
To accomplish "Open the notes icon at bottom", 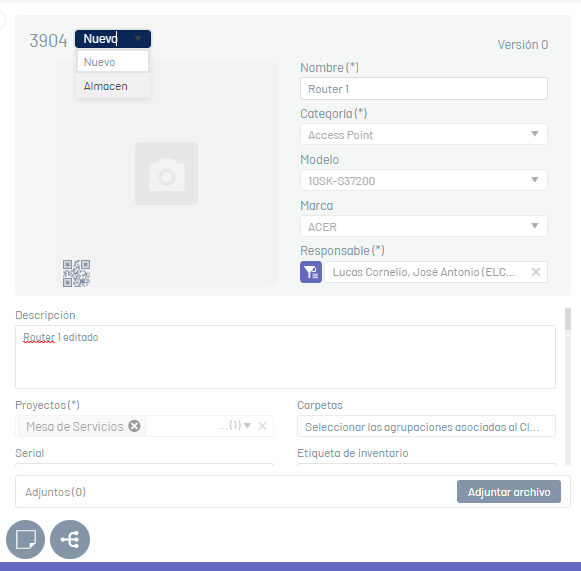I will (26, 539).
